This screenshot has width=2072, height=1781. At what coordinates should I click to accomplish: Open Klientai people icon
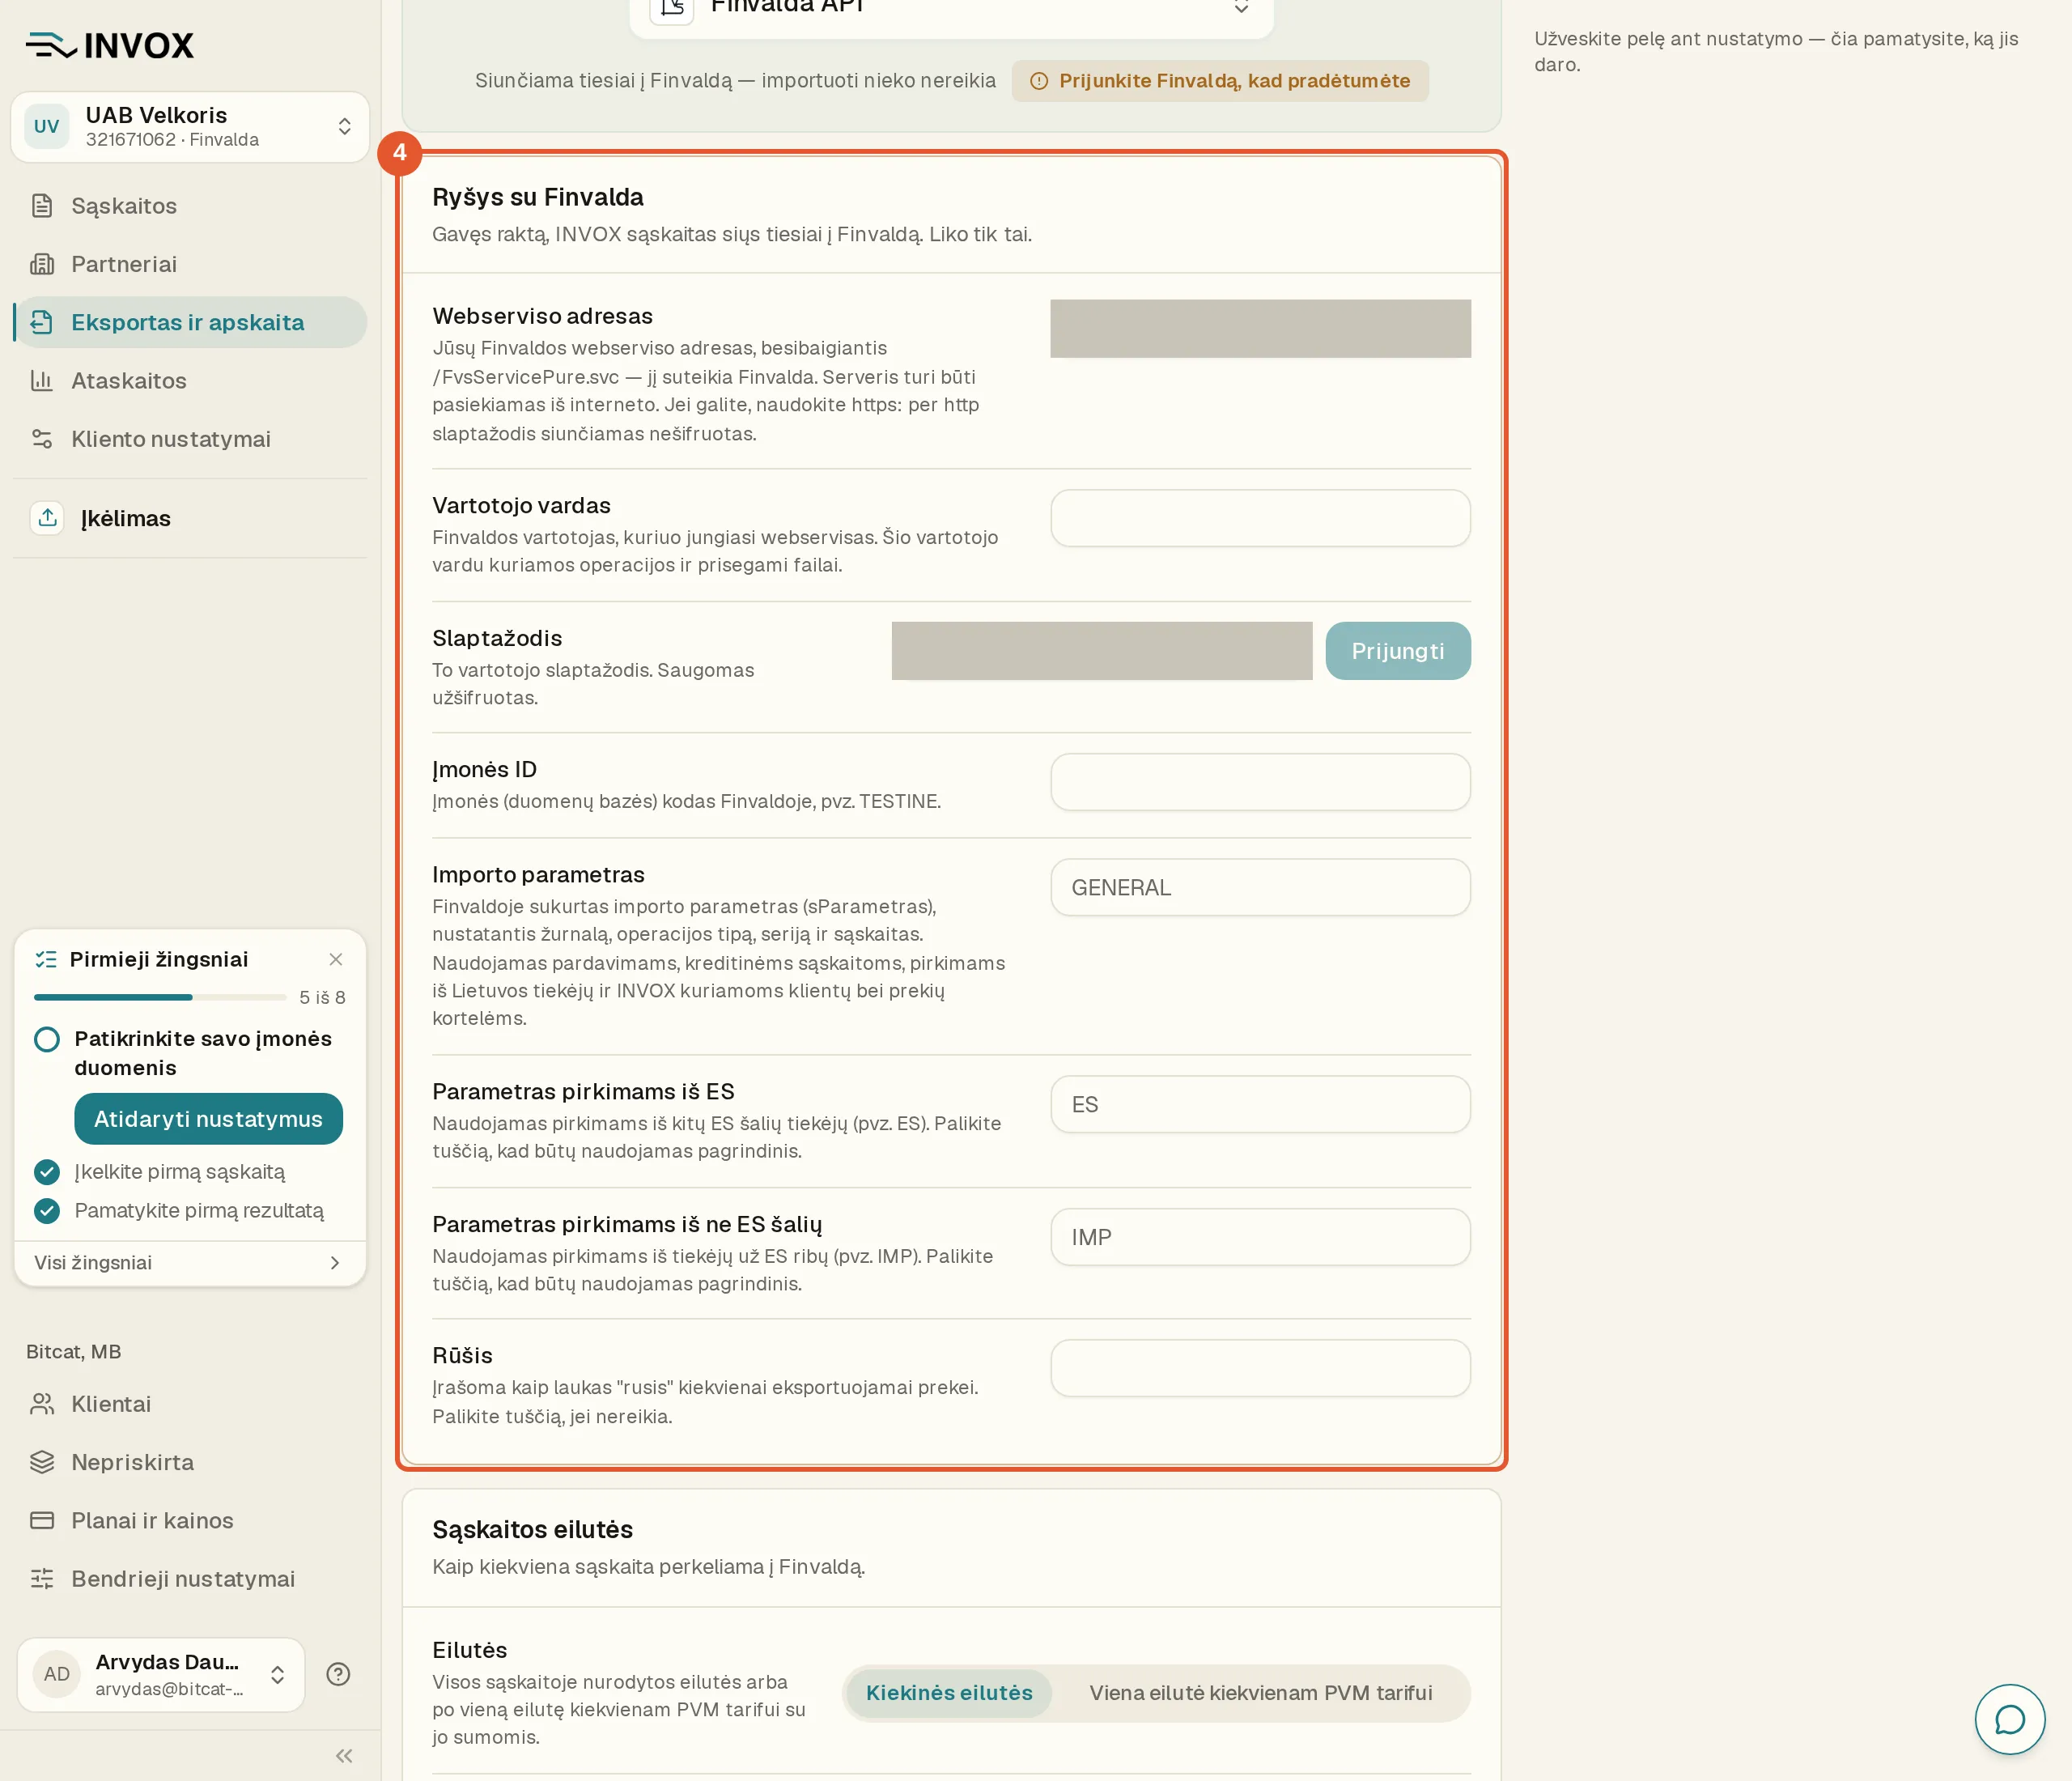(x=42, y=1404)
